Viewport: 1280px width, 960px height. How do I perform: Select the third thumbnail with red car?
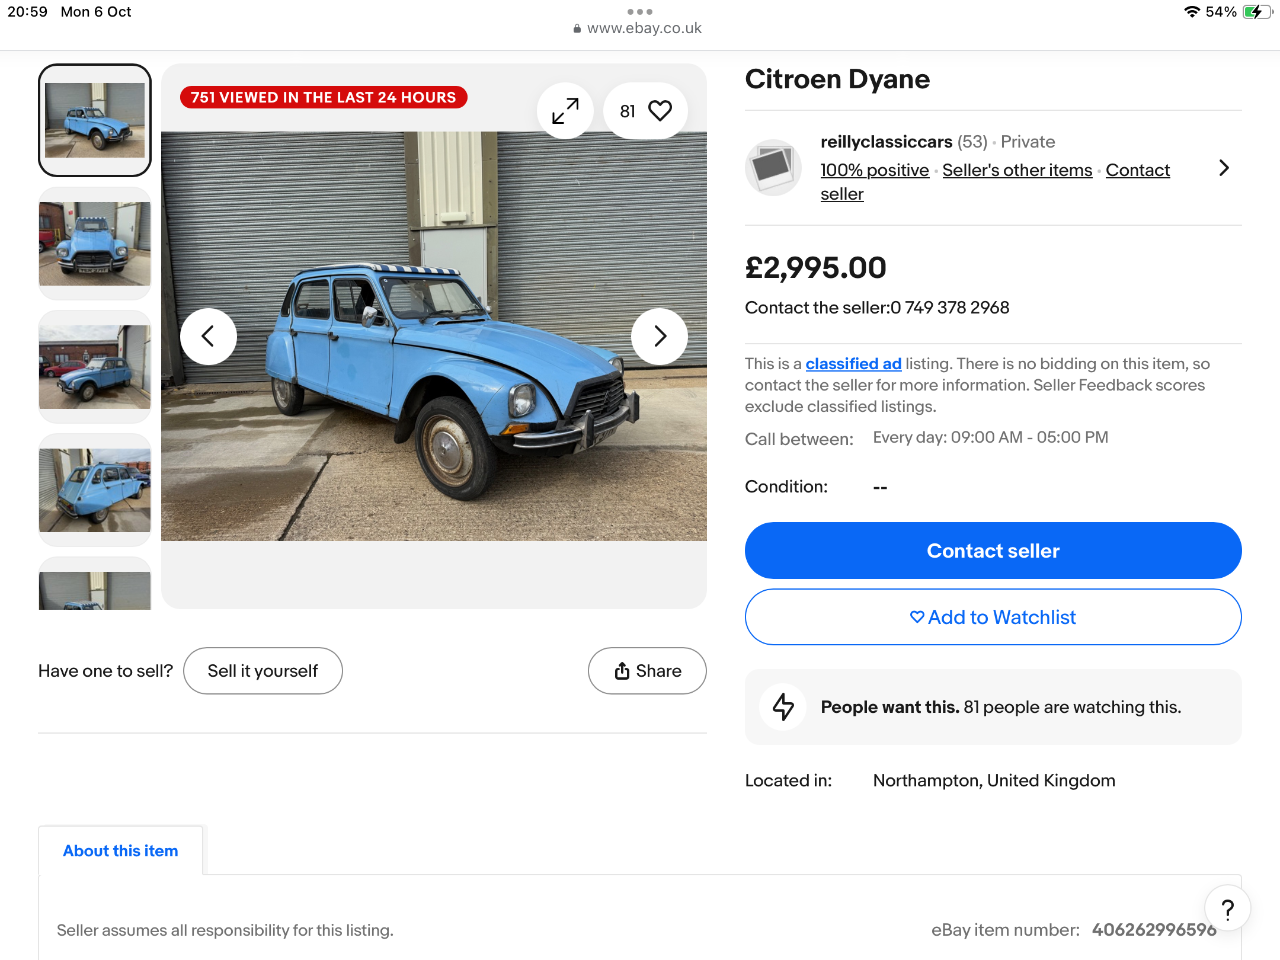point(95,367)
